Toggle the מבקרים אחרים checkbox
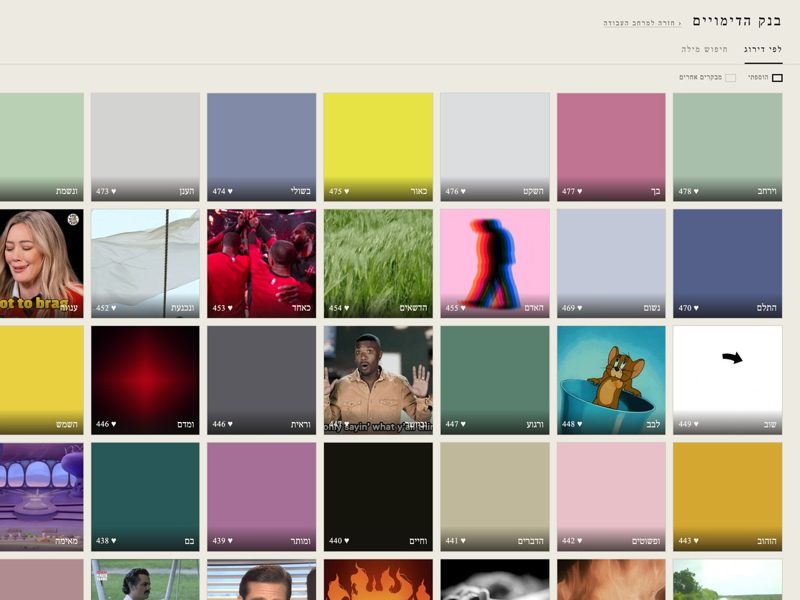800x600 pixels. point(731,78)
